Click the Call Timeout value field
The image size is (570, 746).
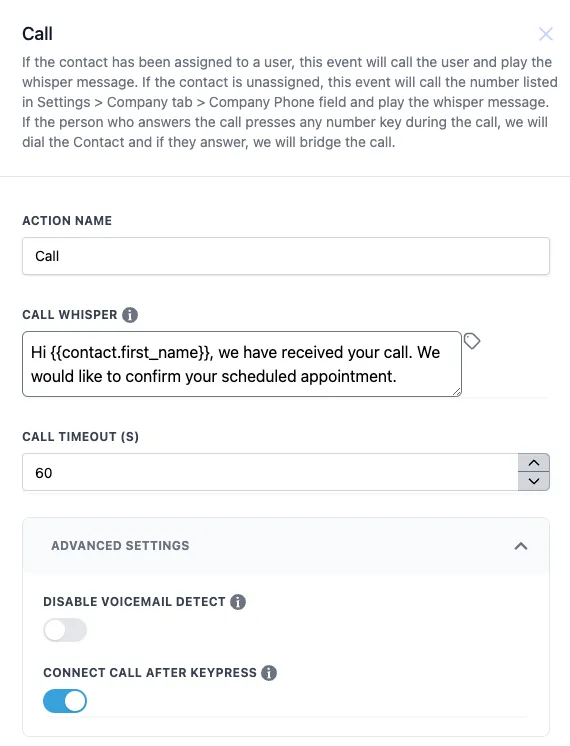(270, 472)
